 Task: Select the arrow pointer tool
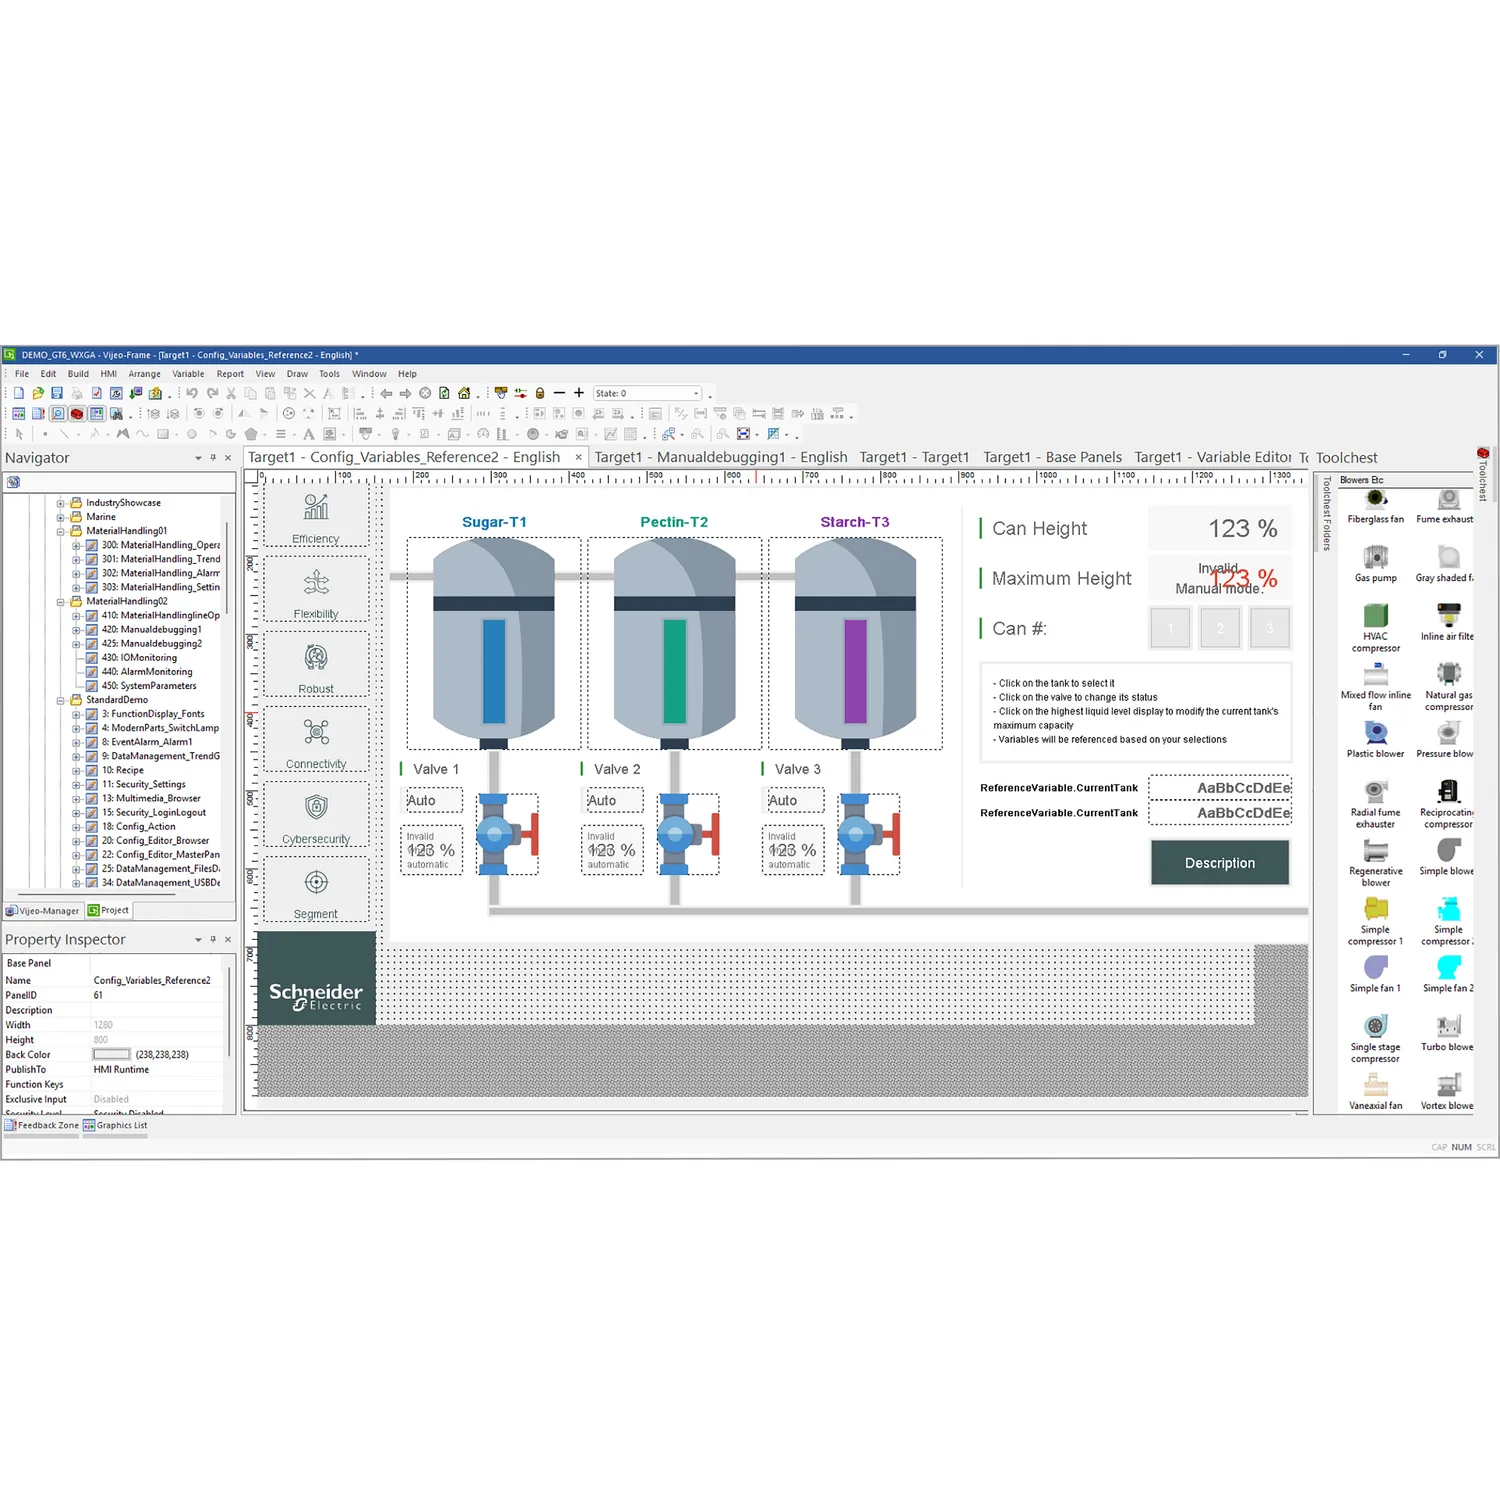point(19,434)
